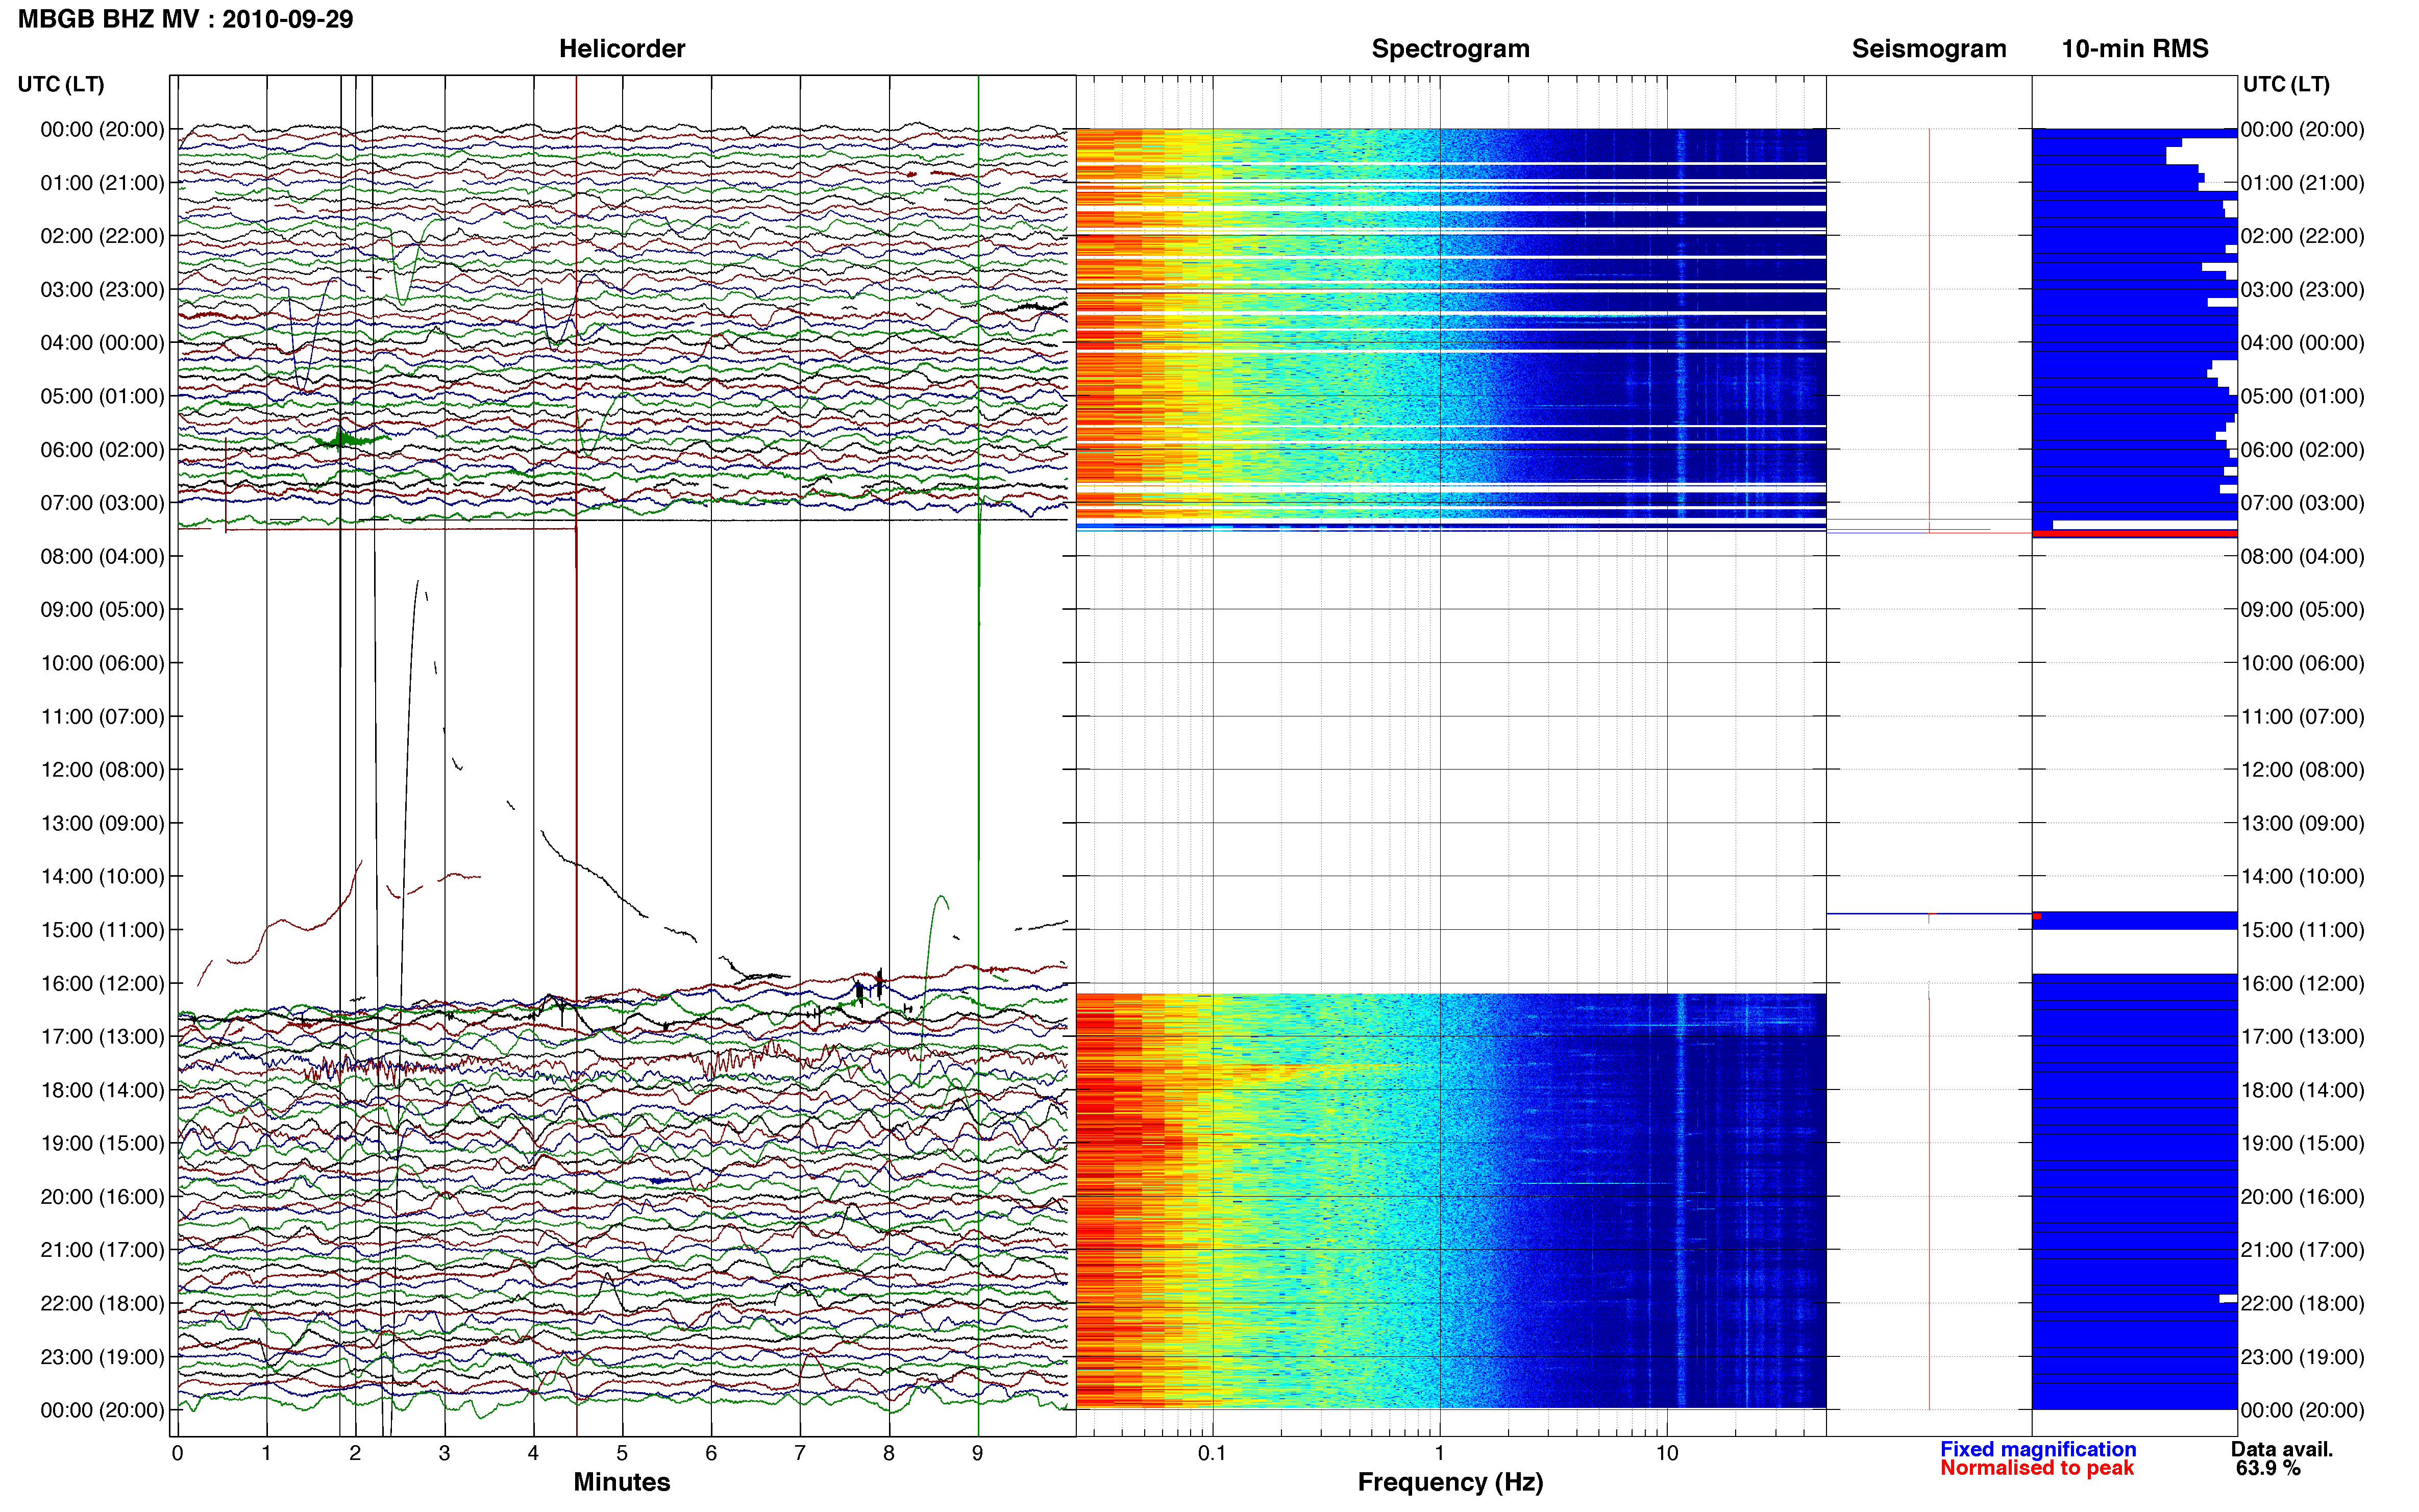Click the left '22:00 (18:00)' time label
The height and width of the screenshot is (1512, 2419).
(102, 1303)
